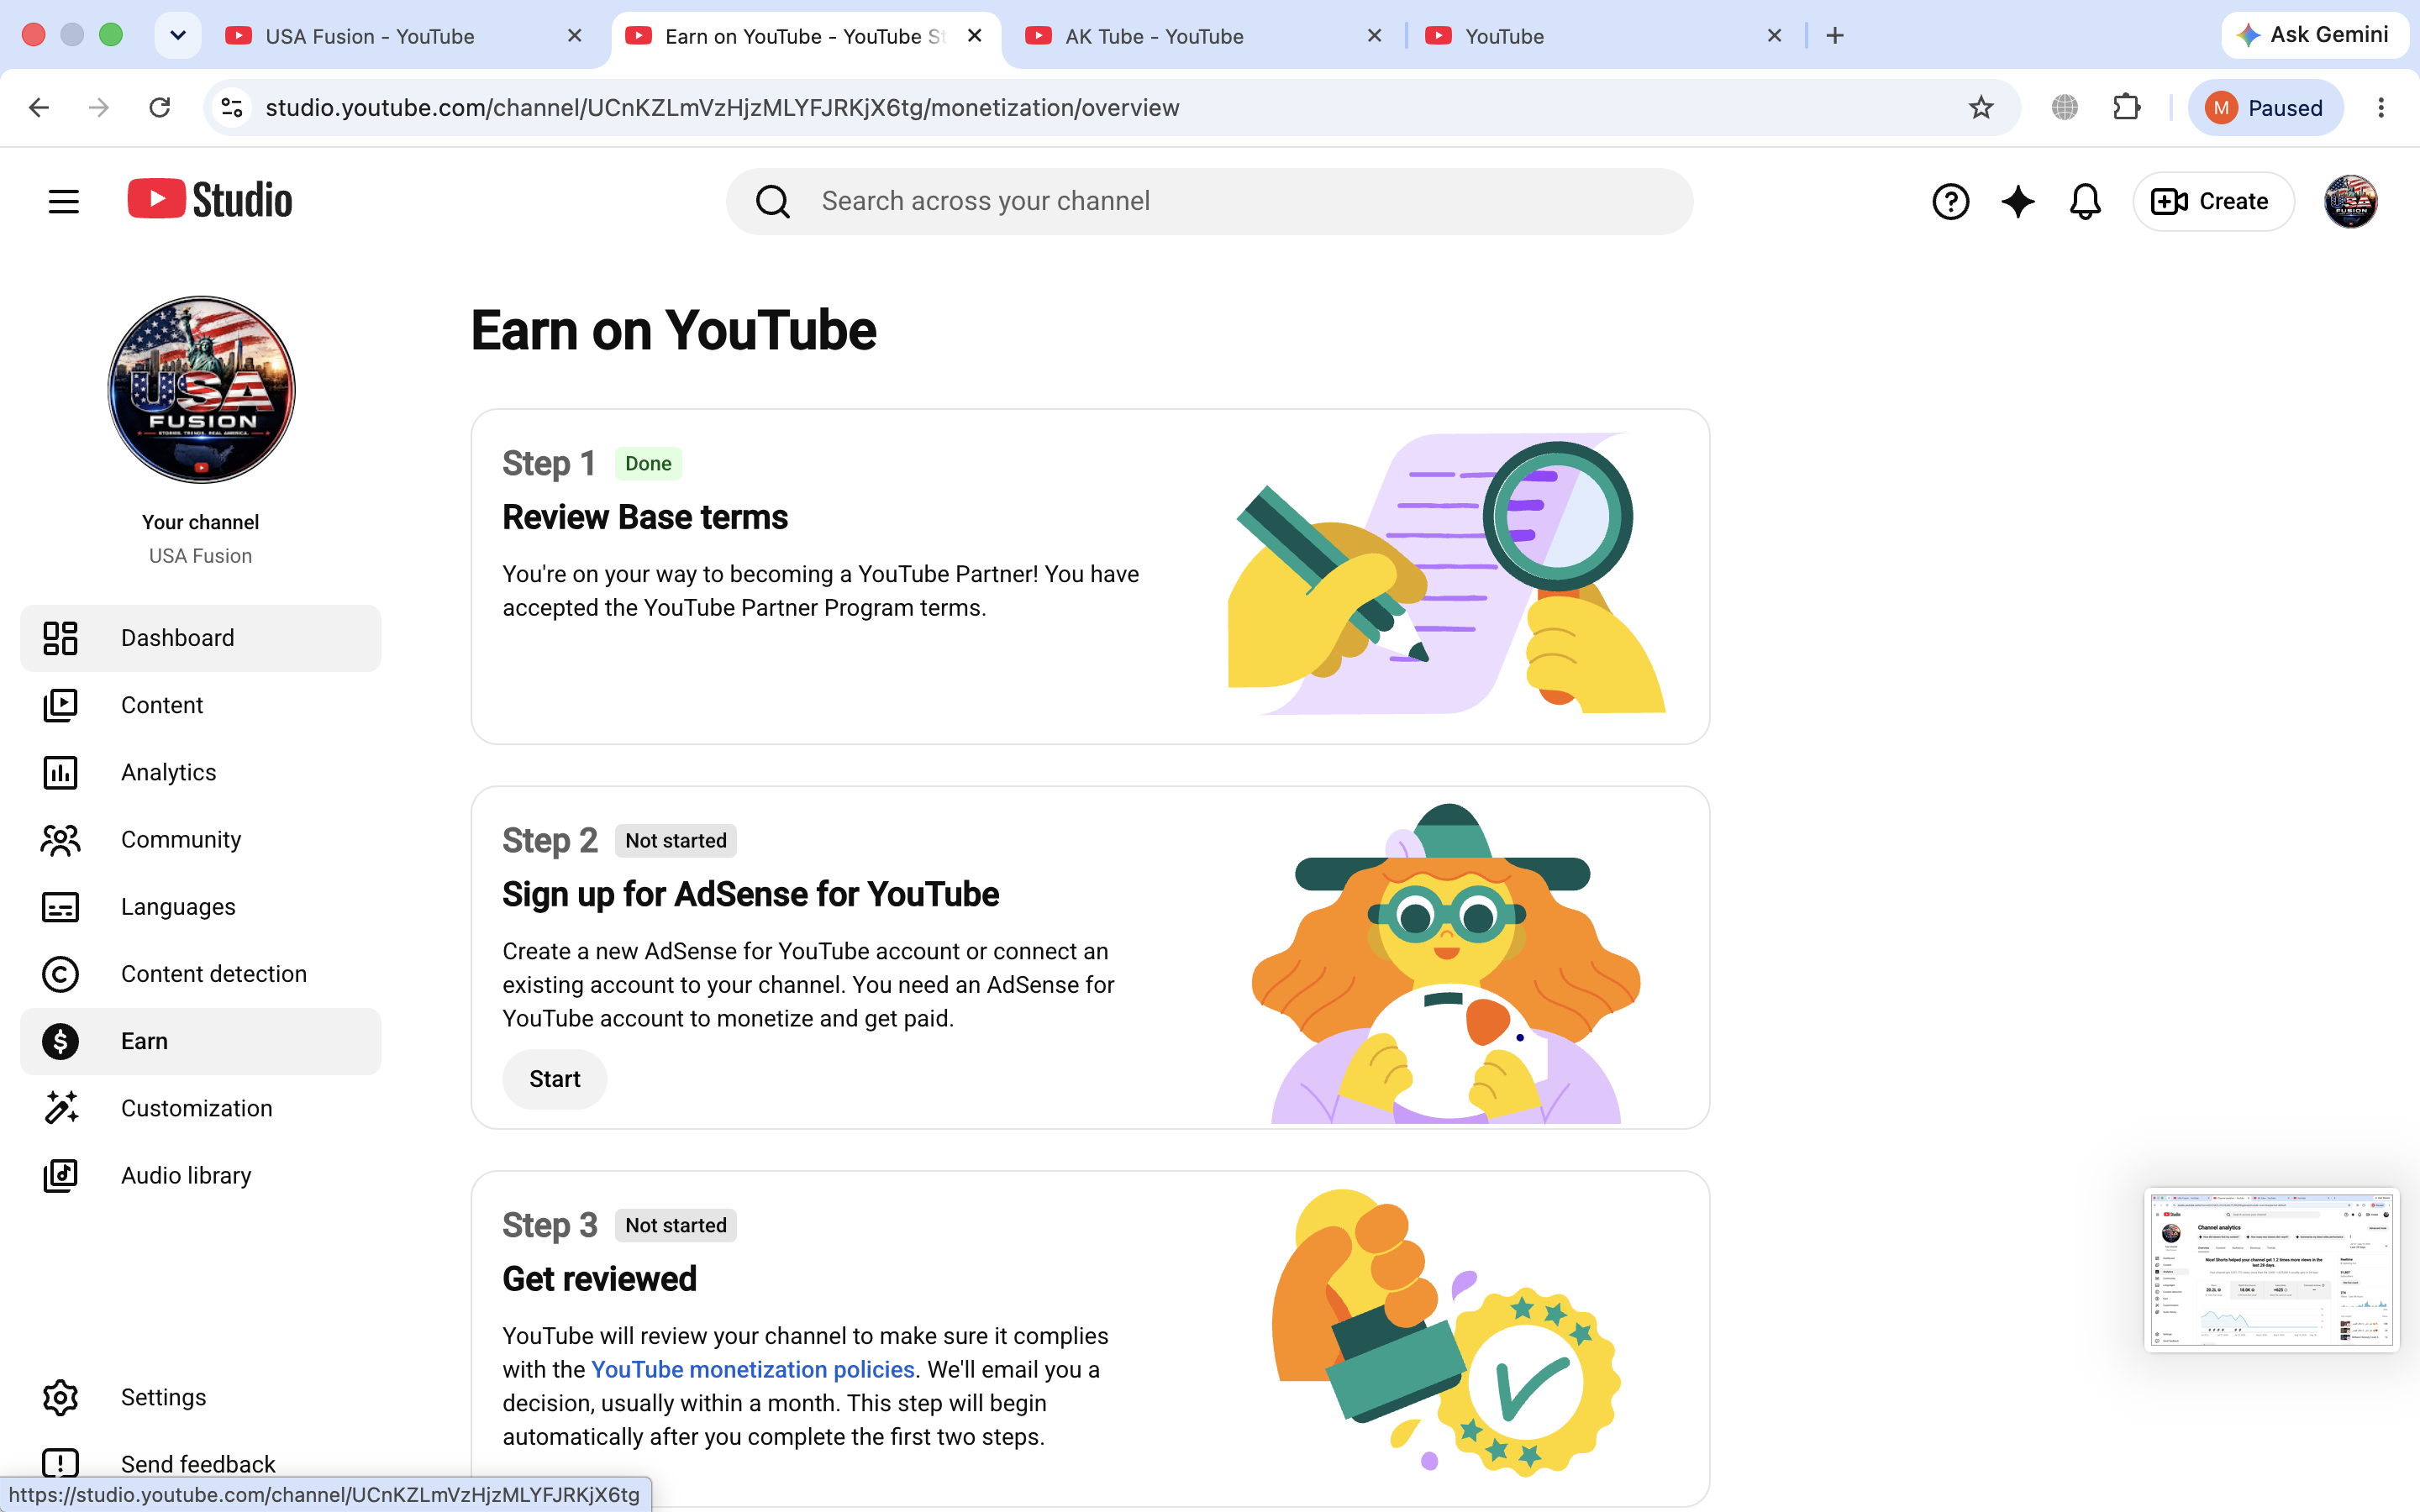This screenshot has height=1512, width=2420.
Task: Open Community in the sidebar
Action: pyautogui.click(x=200, y=839)
